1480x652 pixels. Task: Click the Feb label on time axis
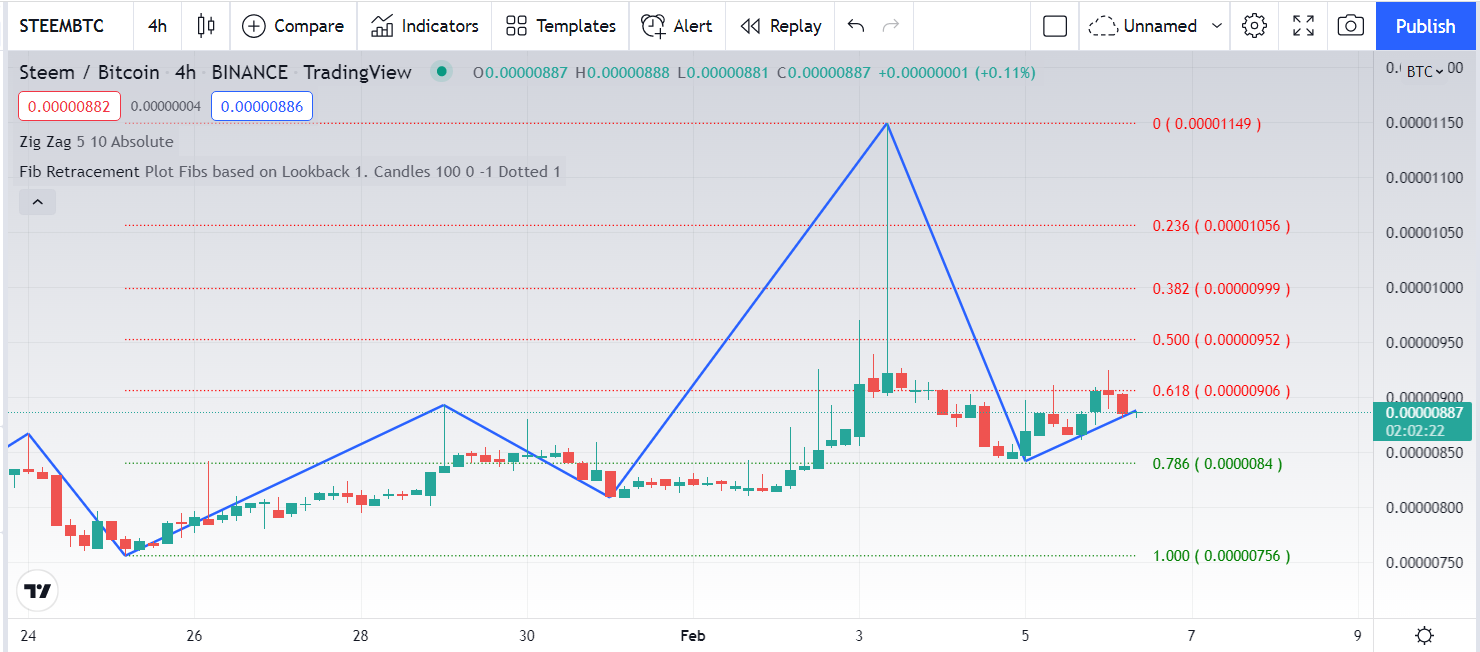693,635
